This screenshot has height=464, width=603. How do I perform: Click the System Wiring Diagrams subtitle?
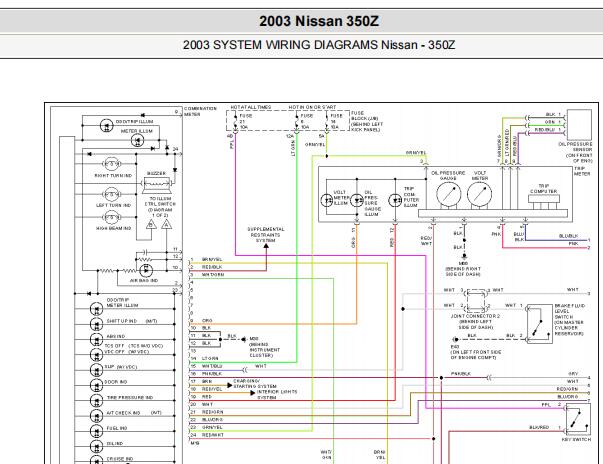301,45
